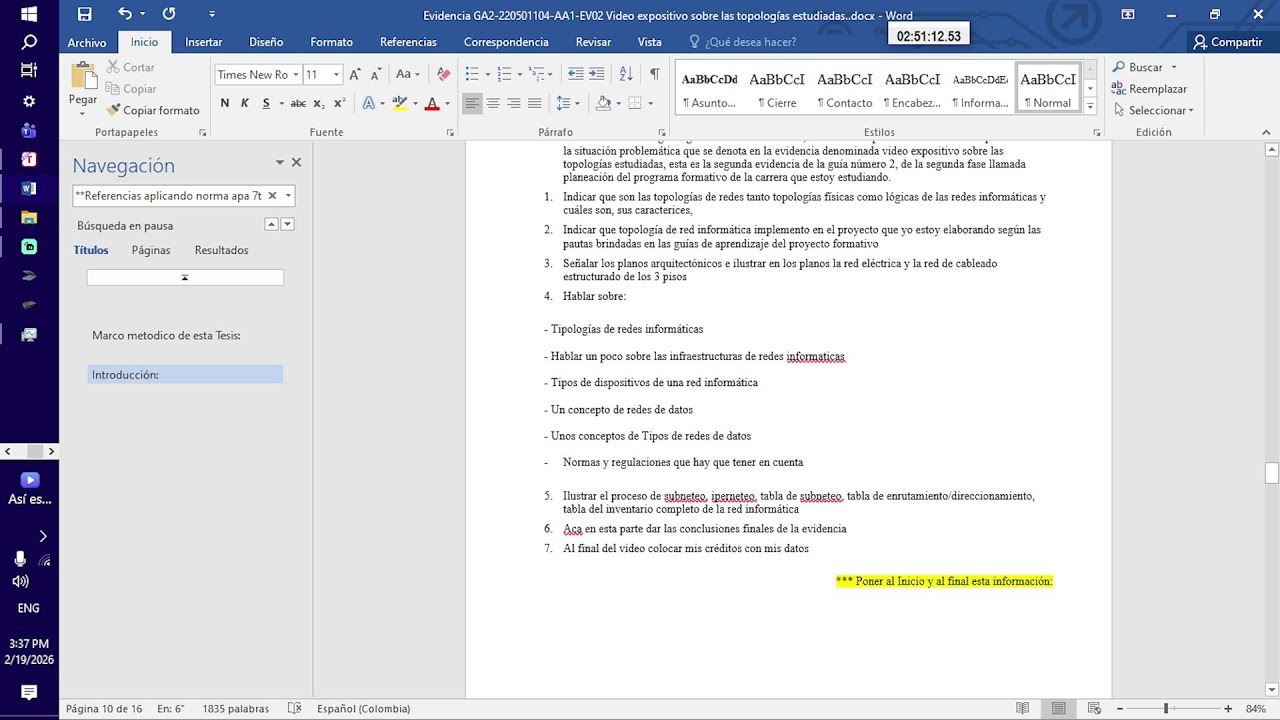Click paragraph shading bucket icon
The image size is (1280, 720).
pyautogui.click(x=603, y=103)
